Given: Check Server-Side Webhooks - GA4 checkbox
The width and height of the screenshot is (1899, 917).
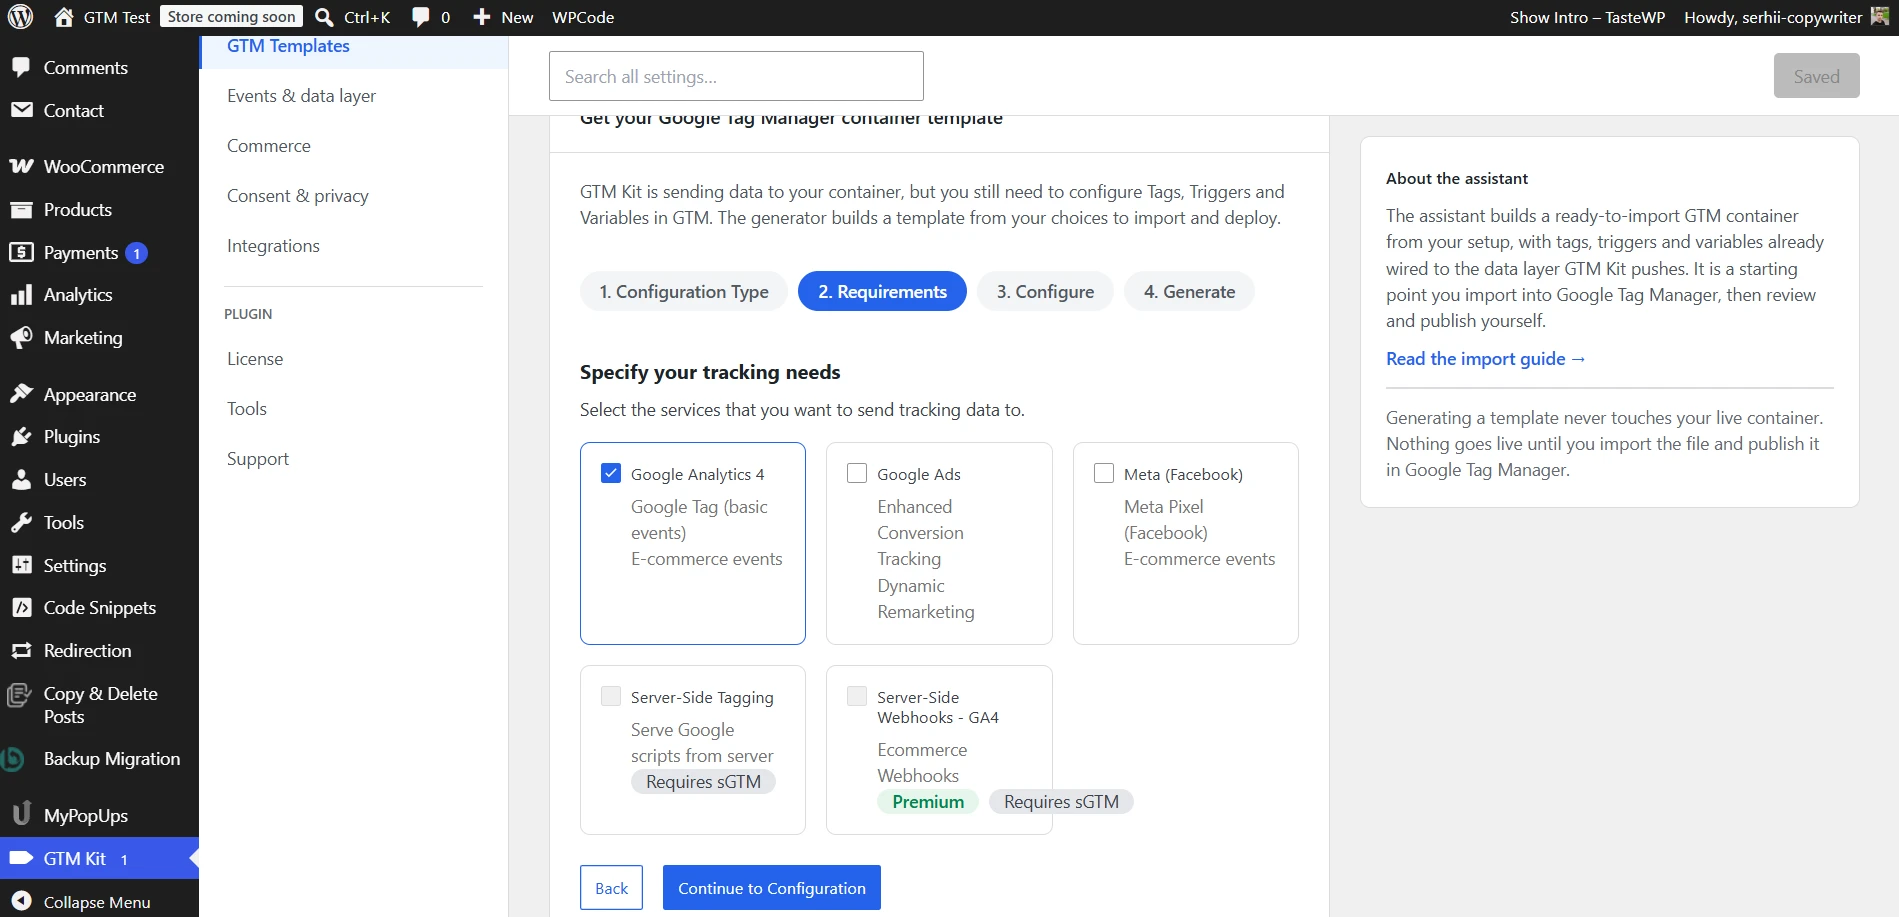Looking at the screenshot, I should pyautogui.click(x=857, y=696).
